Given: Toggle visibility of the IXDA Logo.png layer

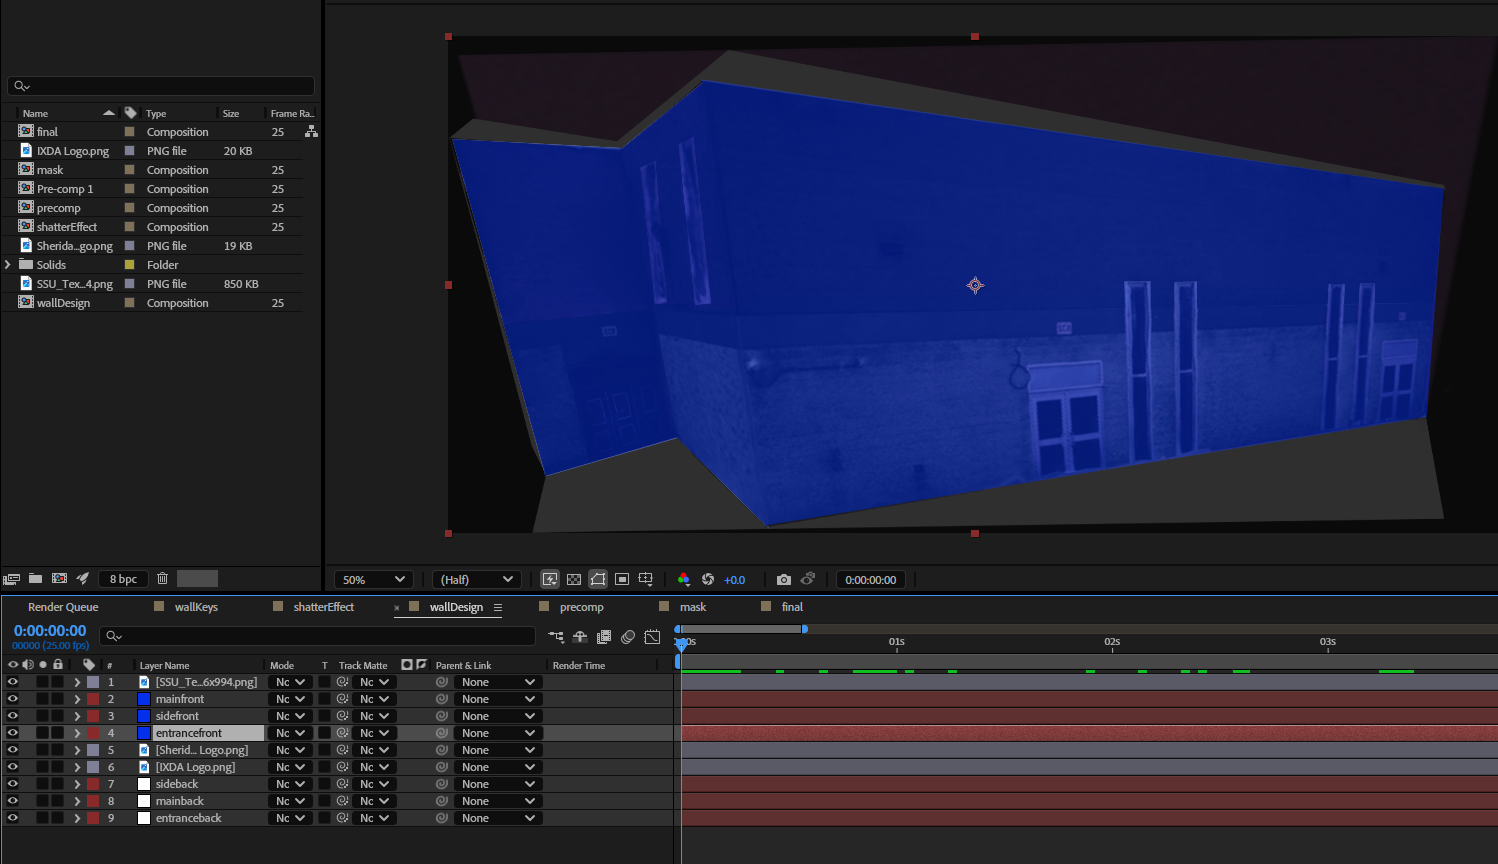Looking at the screenshot, I should coord(13,766).
